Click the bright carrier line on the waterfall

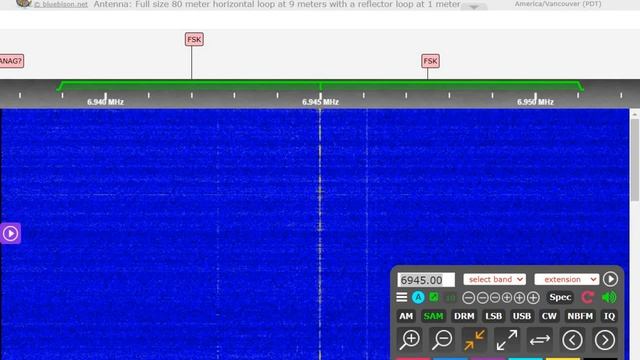coord(320,233)
